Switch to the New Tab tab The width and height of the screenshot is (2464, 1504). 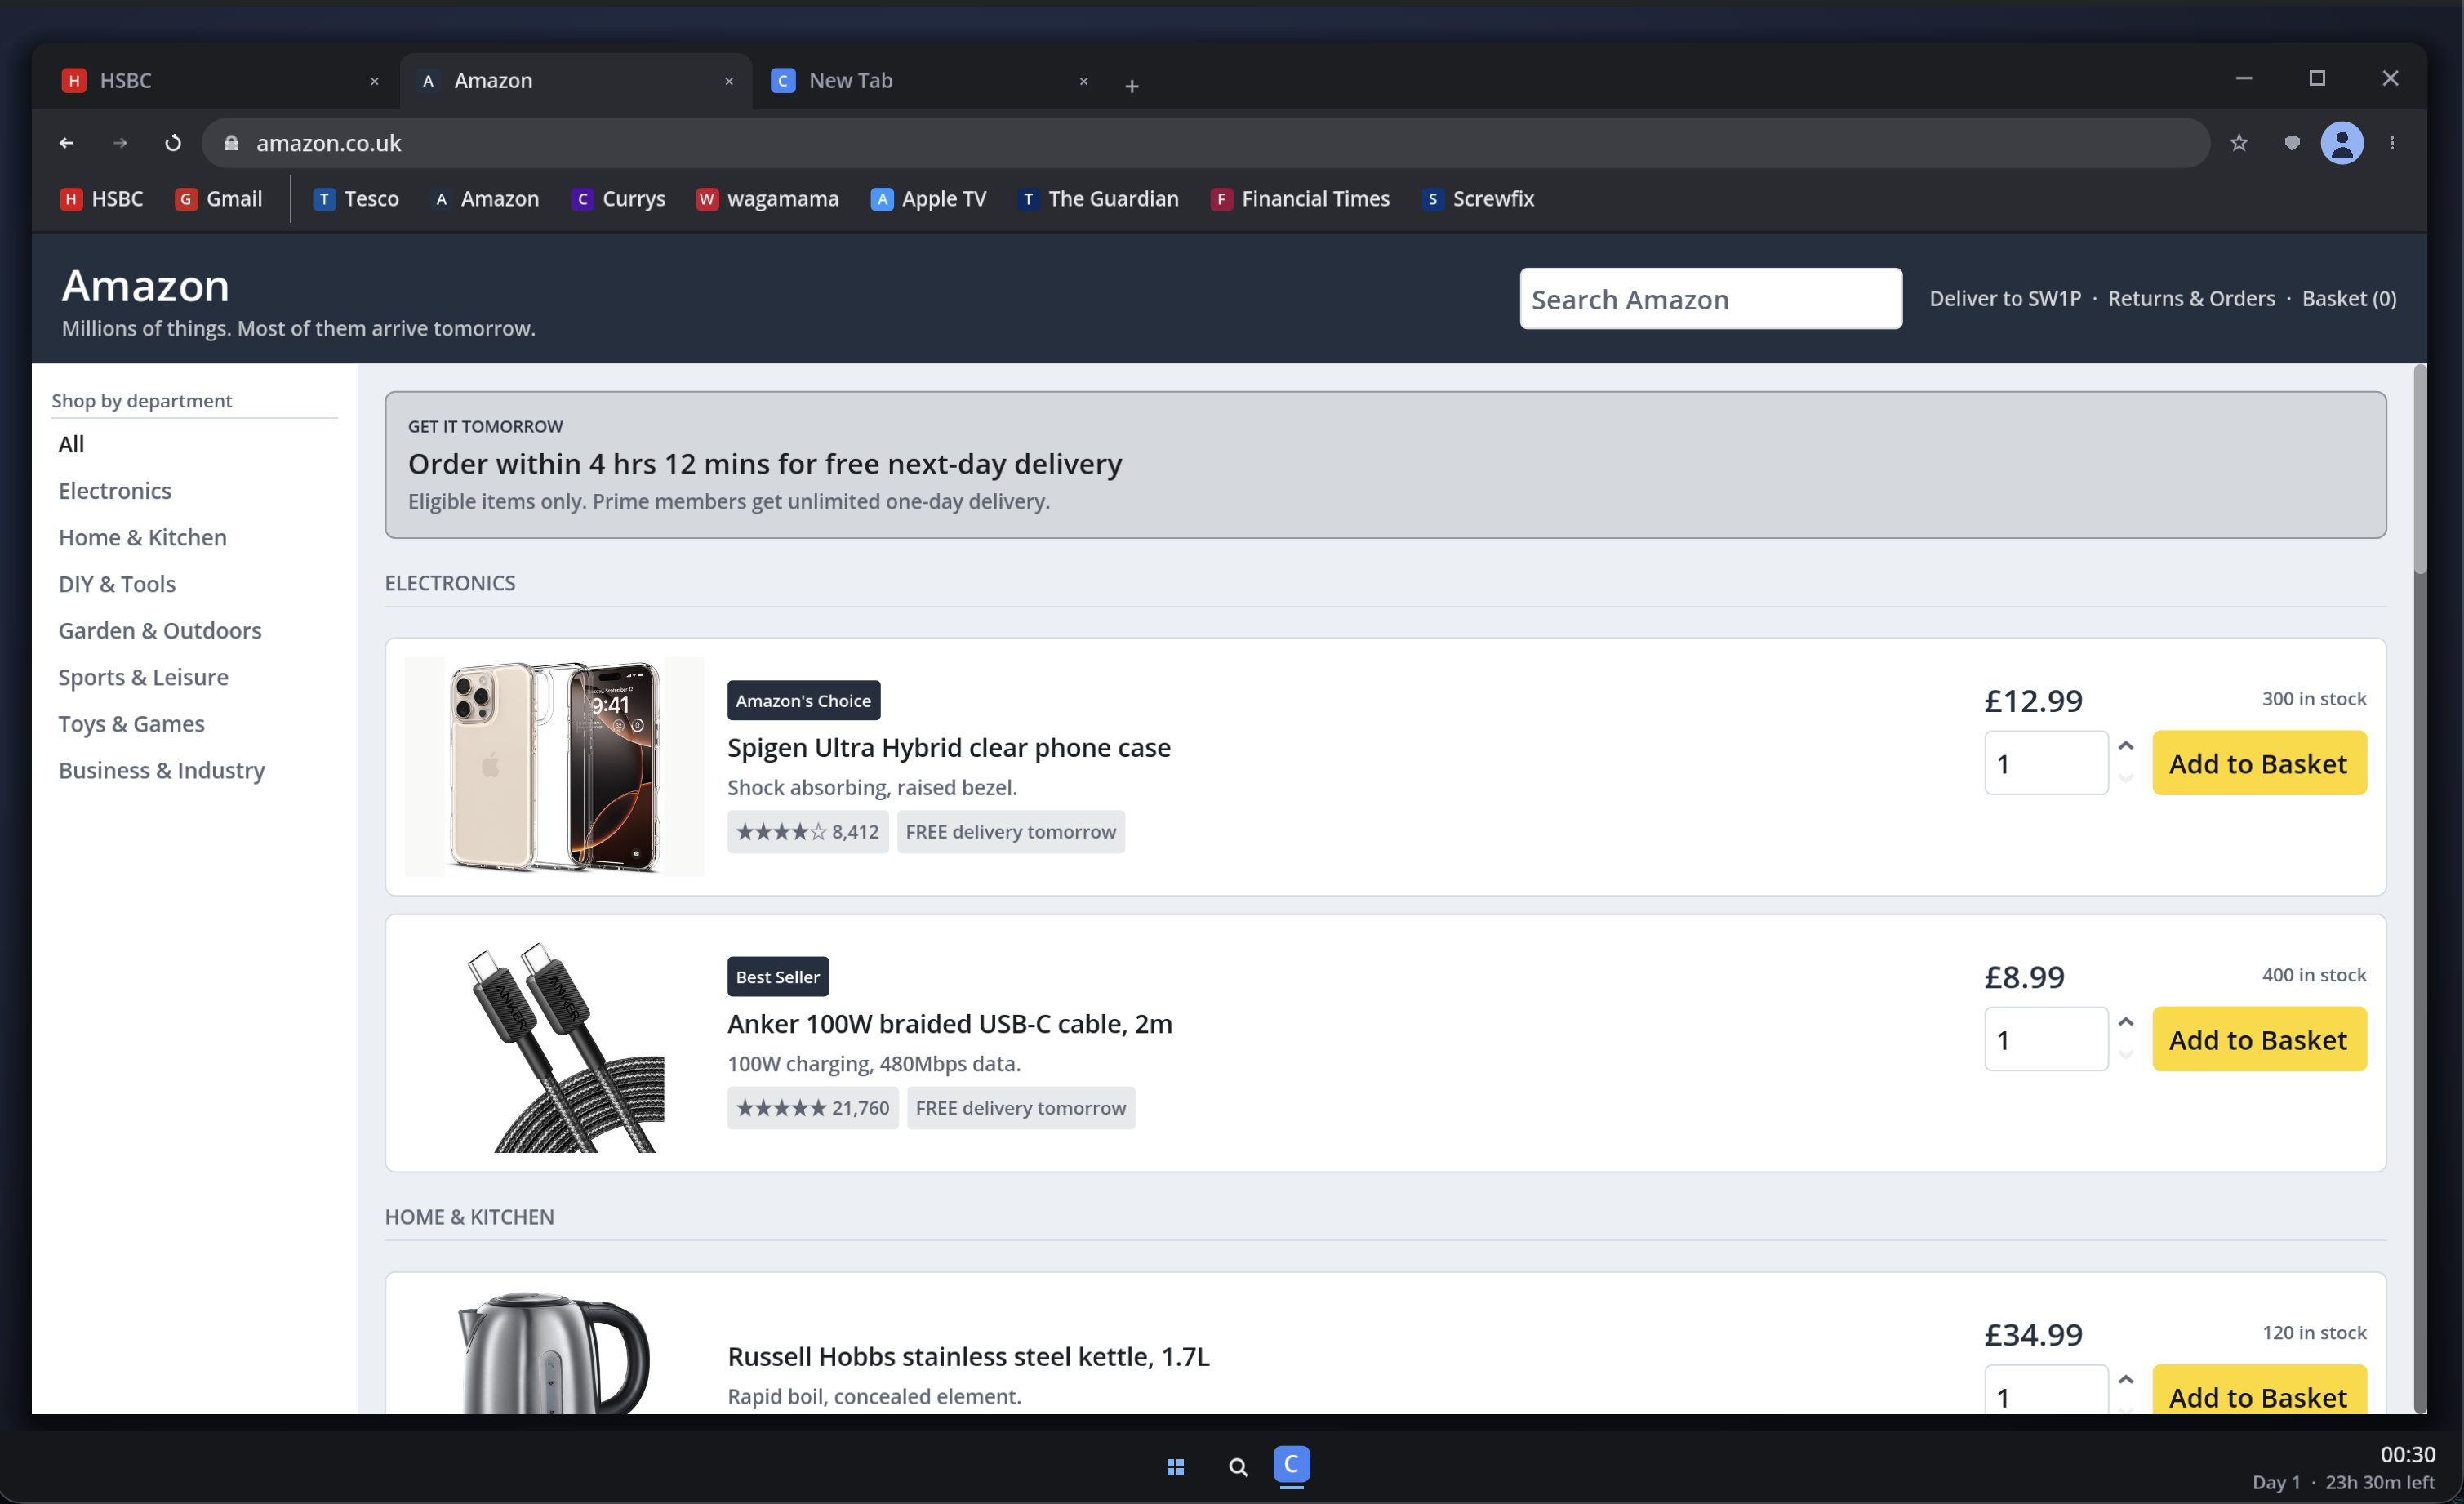tap(930, 81)
